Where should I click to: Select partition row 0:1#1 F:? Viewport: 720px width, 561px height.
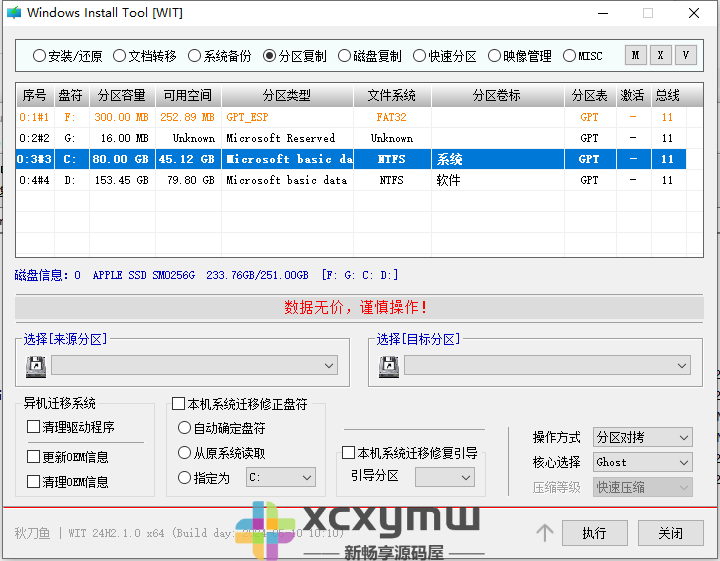[351, 117]
